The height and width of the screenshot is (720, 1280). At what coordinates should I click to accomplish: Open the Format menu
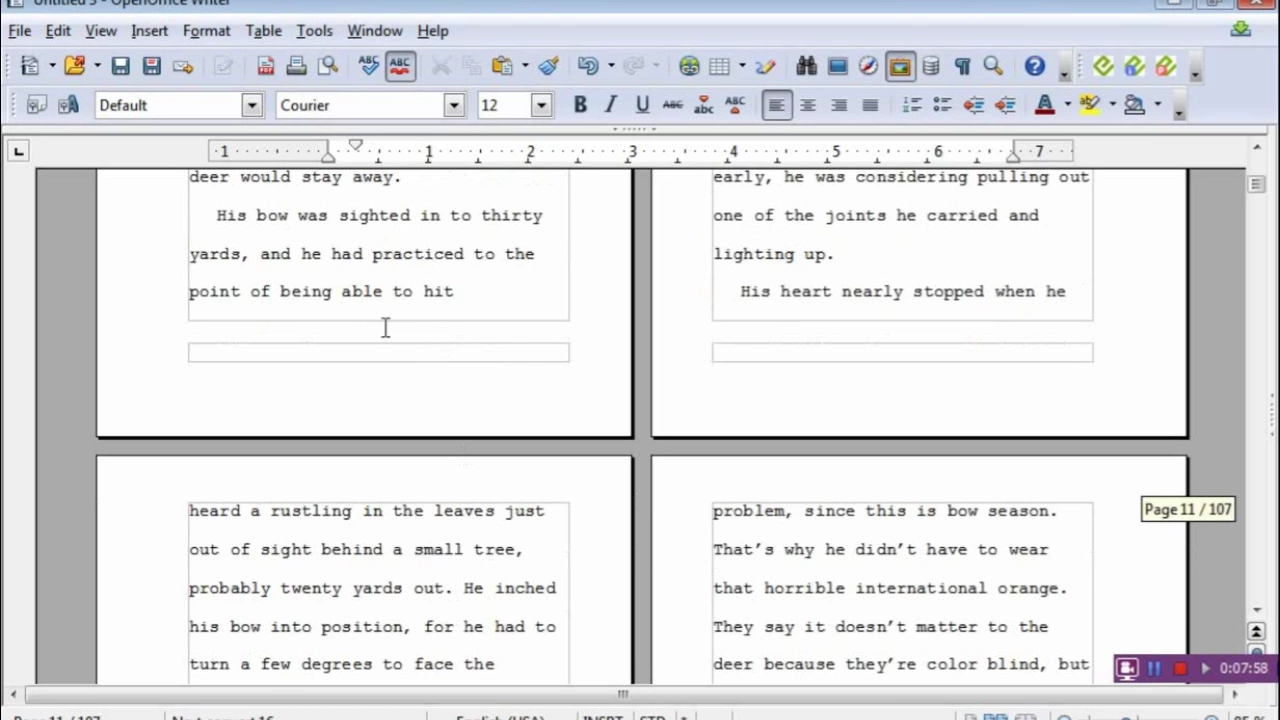[206, 31]
